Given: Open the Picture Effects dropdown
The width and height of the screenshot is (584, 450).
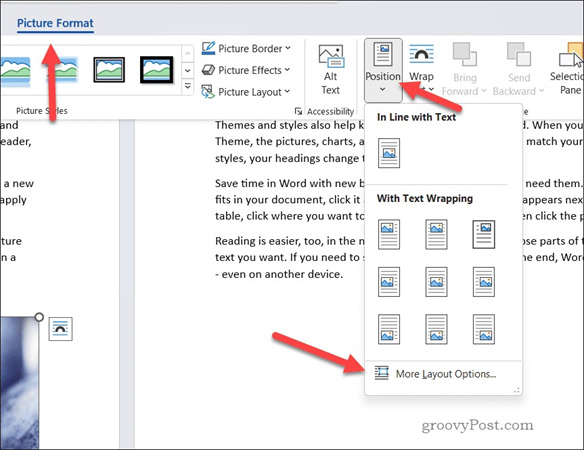Looking at the screenshot, I should point(246,70).
